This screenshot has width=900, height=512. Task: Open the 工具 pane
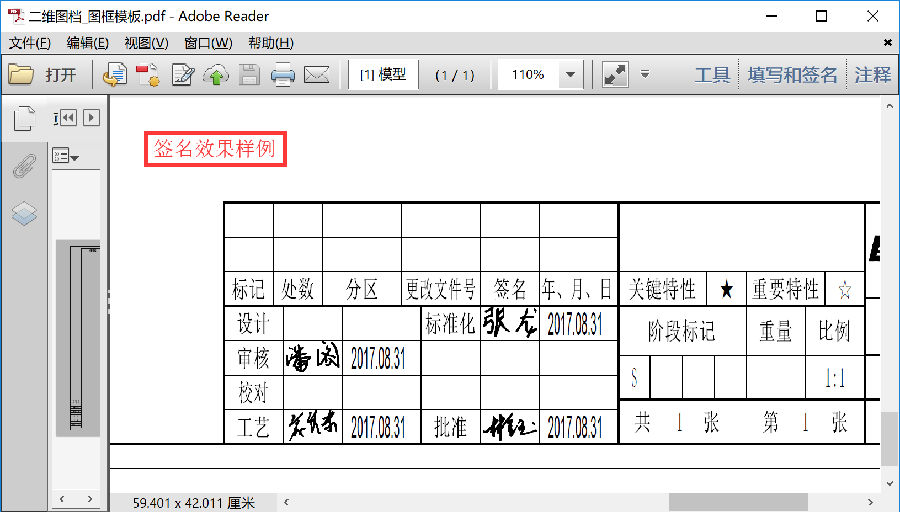click(712, 75)
